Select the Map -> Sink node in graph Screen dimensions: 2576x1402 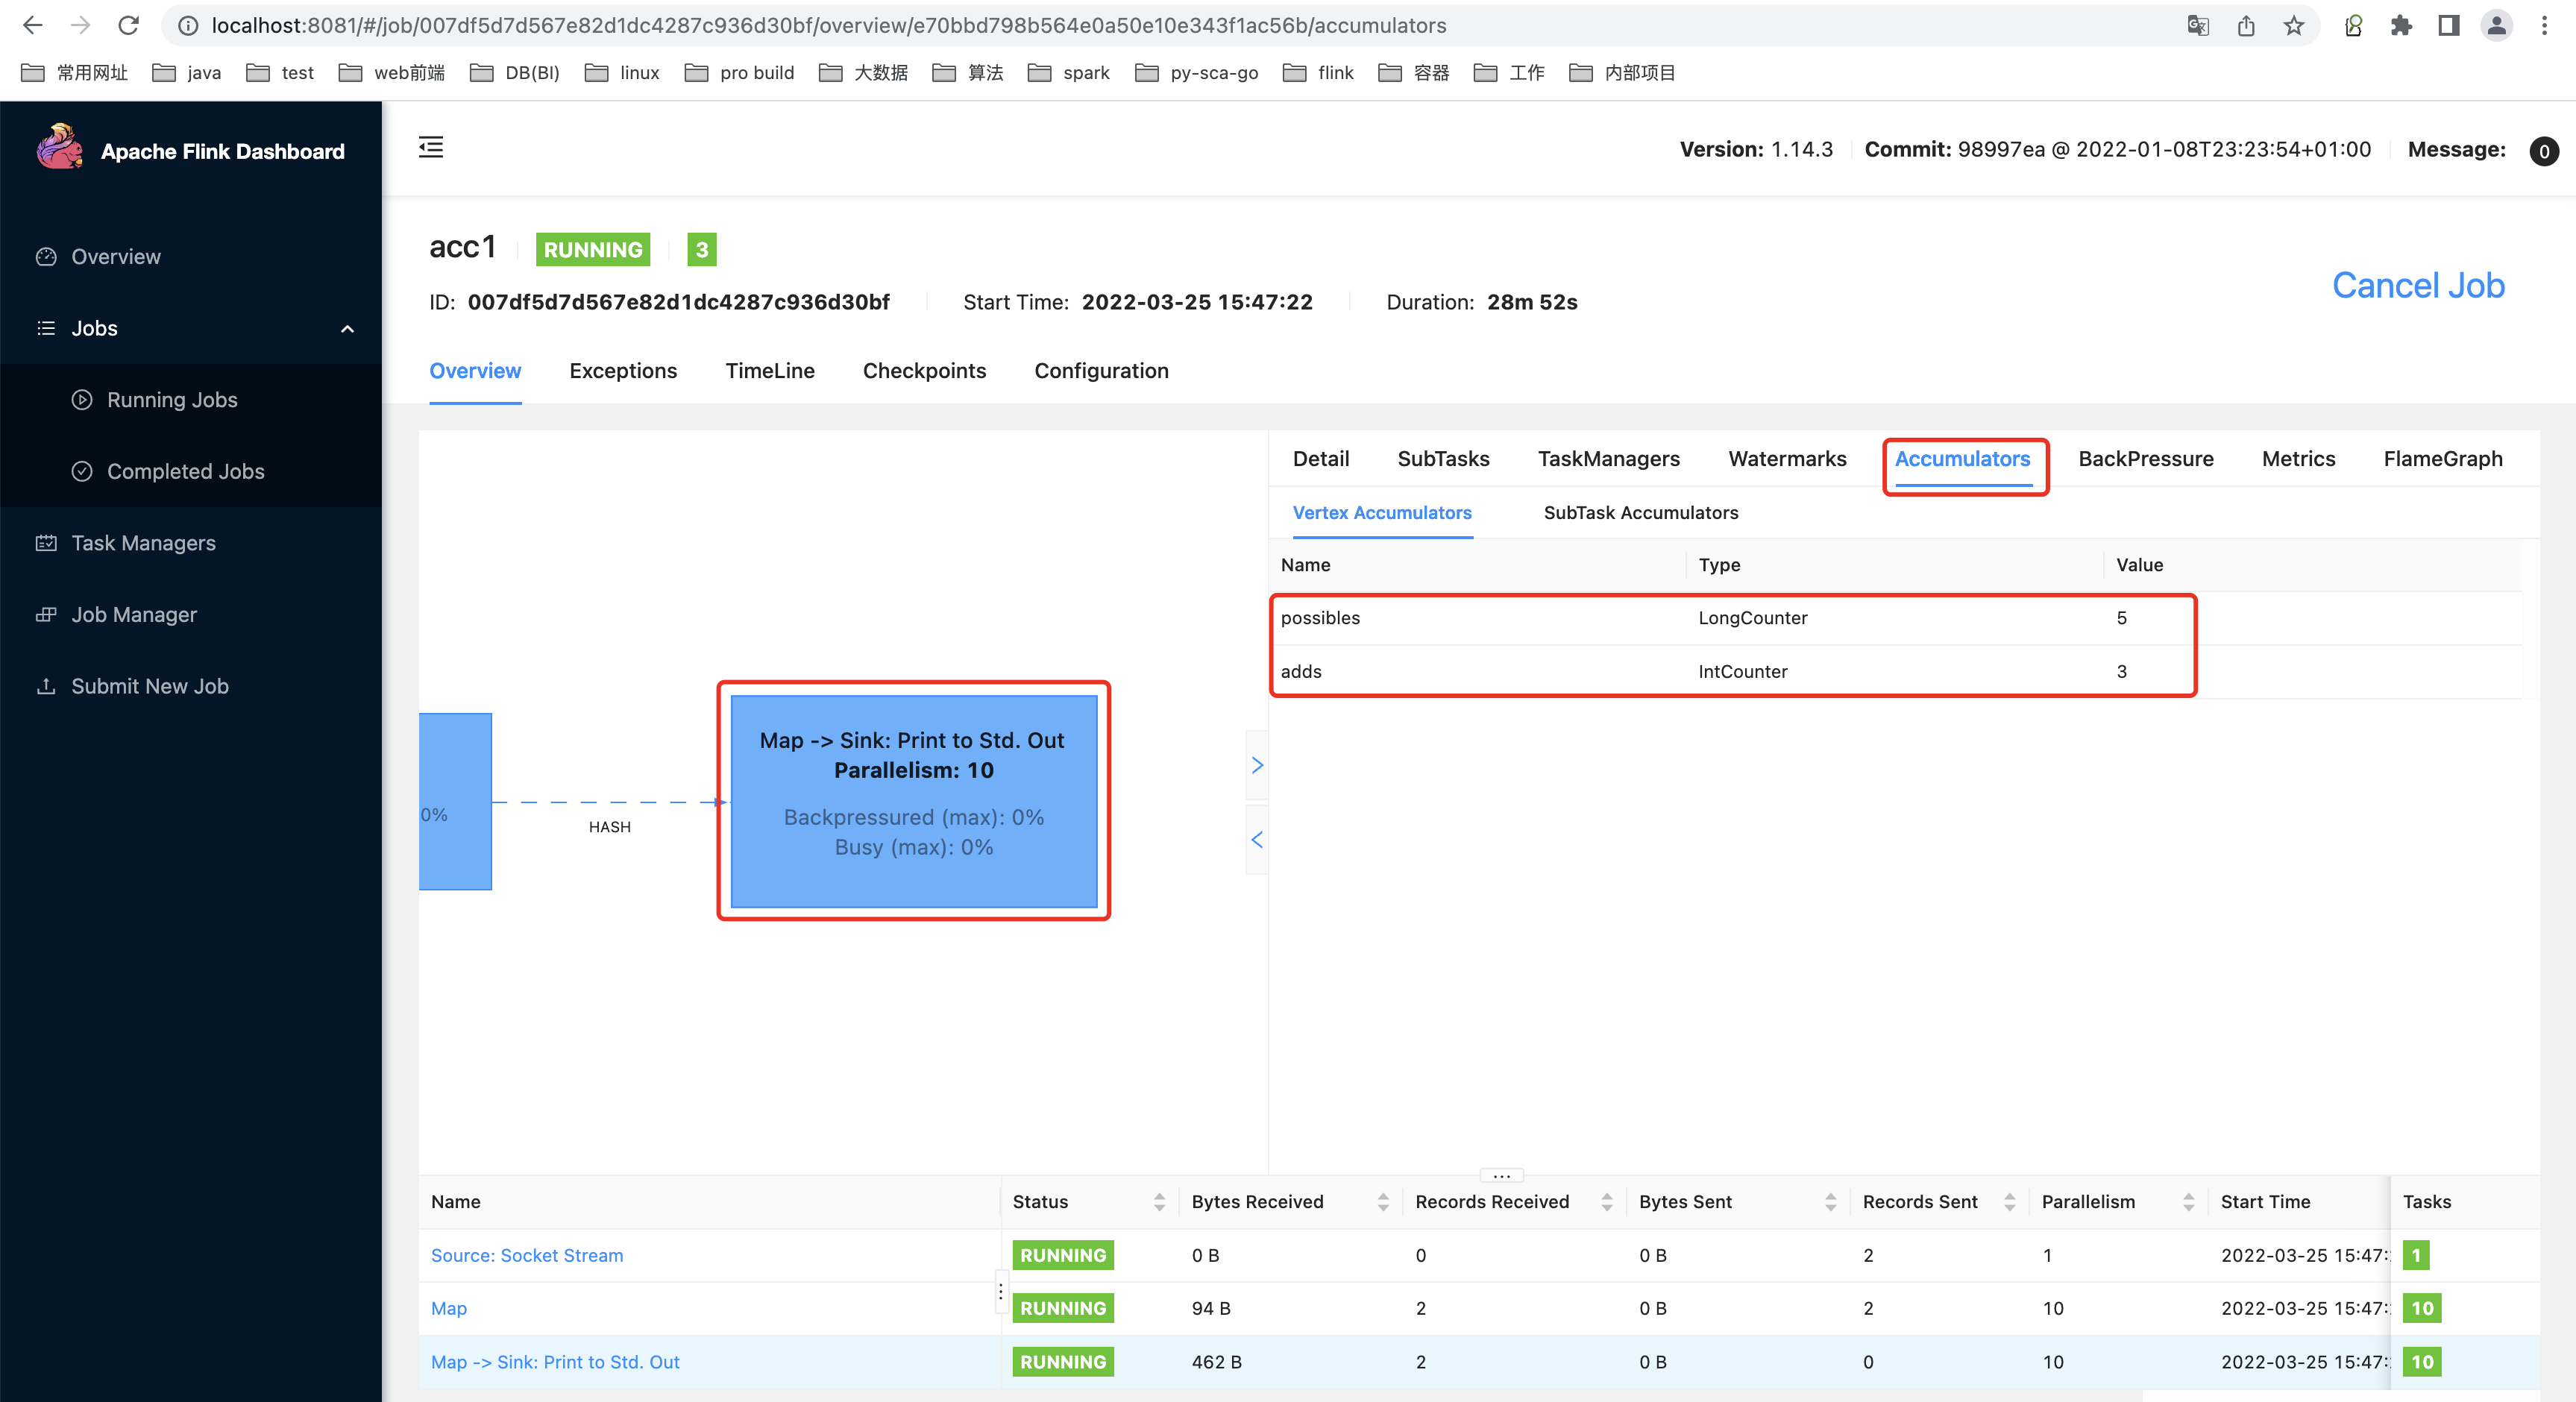(x=914, y=801)
